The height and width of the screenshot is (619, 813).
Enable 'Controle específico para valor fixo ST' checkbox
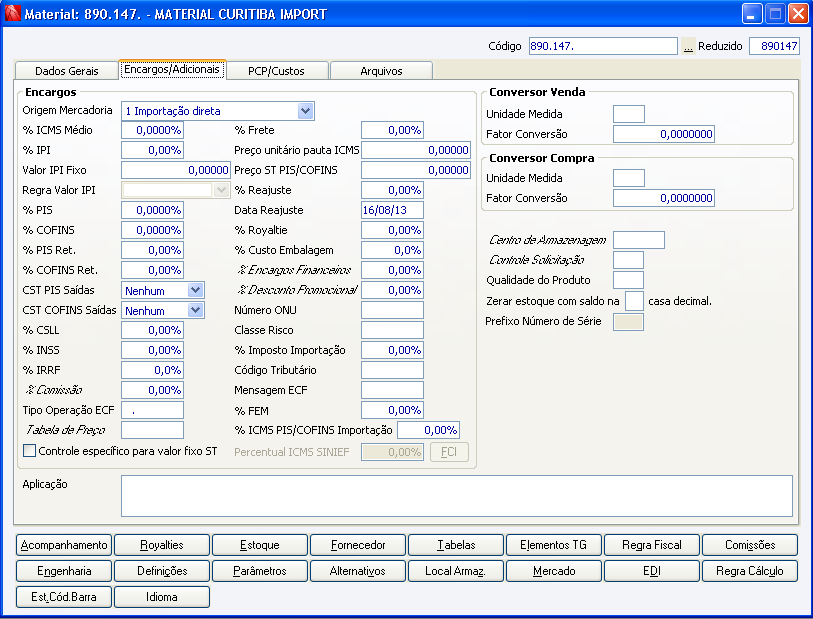click(29, 451)
